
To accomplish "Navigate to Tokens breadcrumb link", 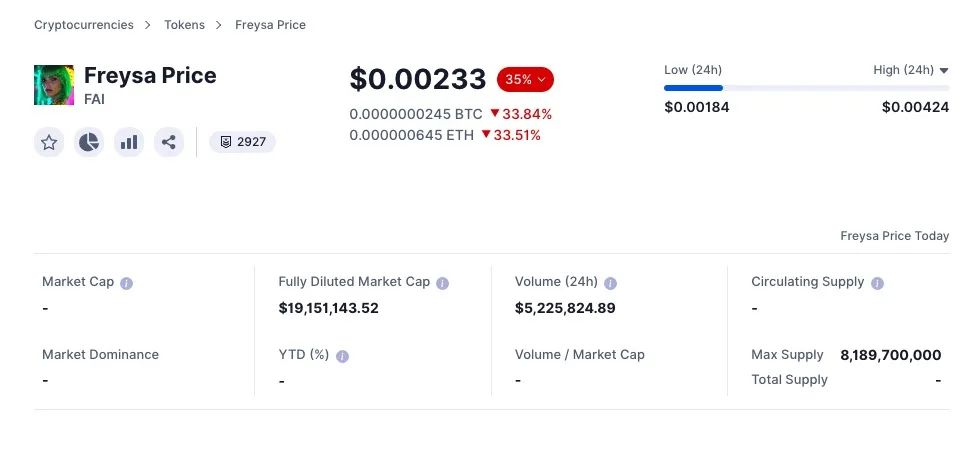I will [x=184, y=24].
